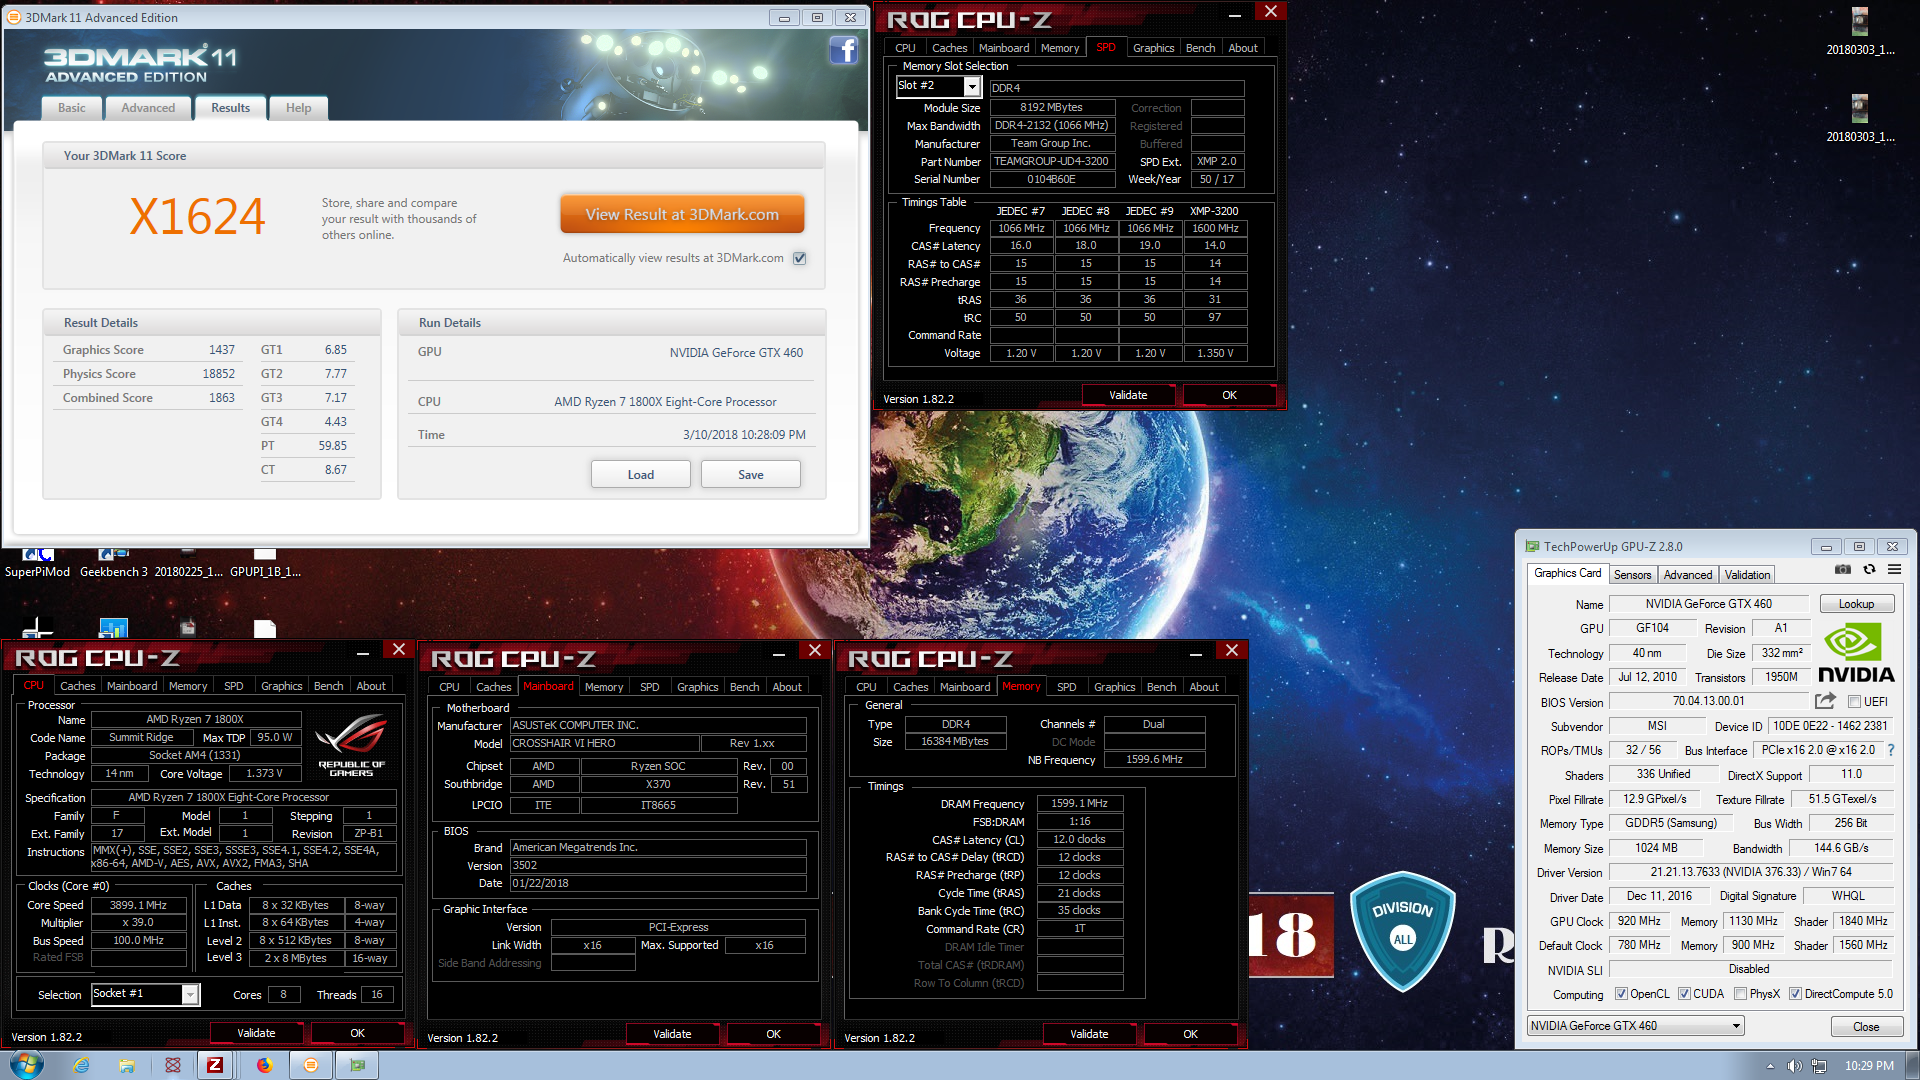Toggle the UEFI checkbox in GPU-Z
This screenshot has width=1920, height=1080.
[1854, 702]
